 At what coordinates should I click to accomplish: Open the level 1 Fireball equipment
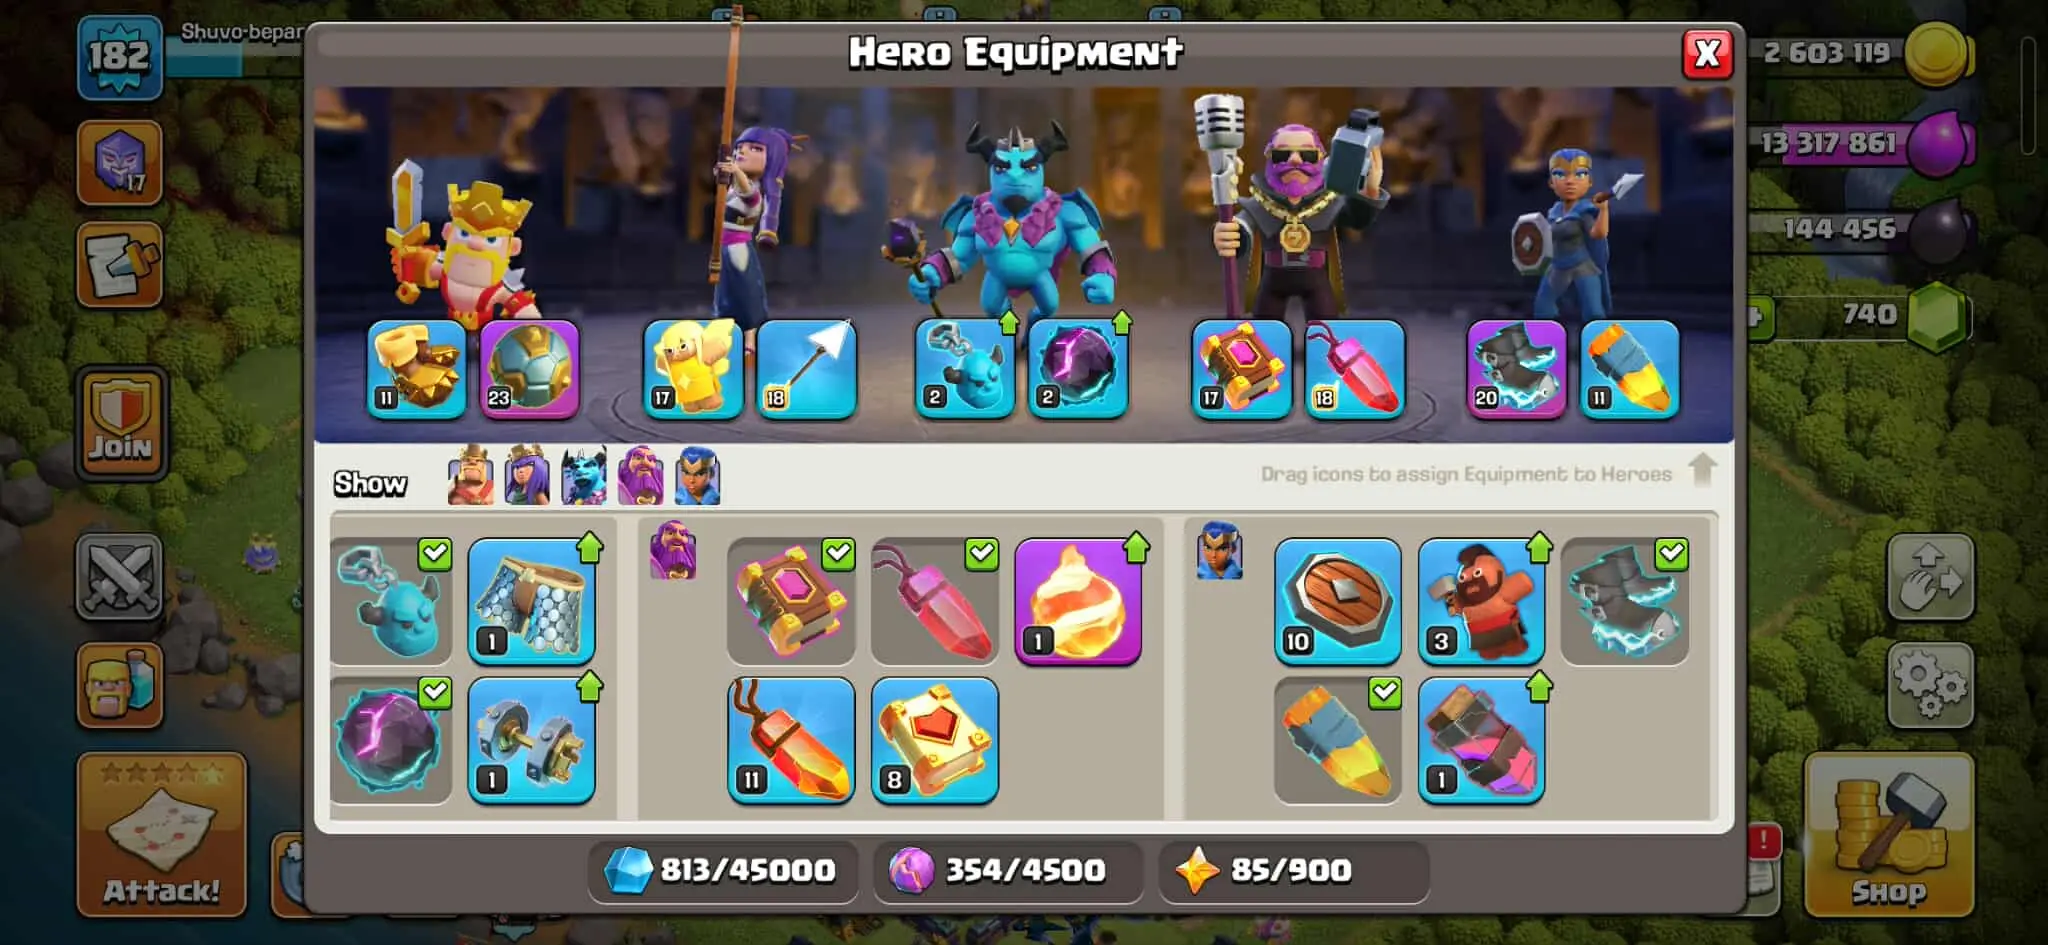click(x=1078, y=601)
